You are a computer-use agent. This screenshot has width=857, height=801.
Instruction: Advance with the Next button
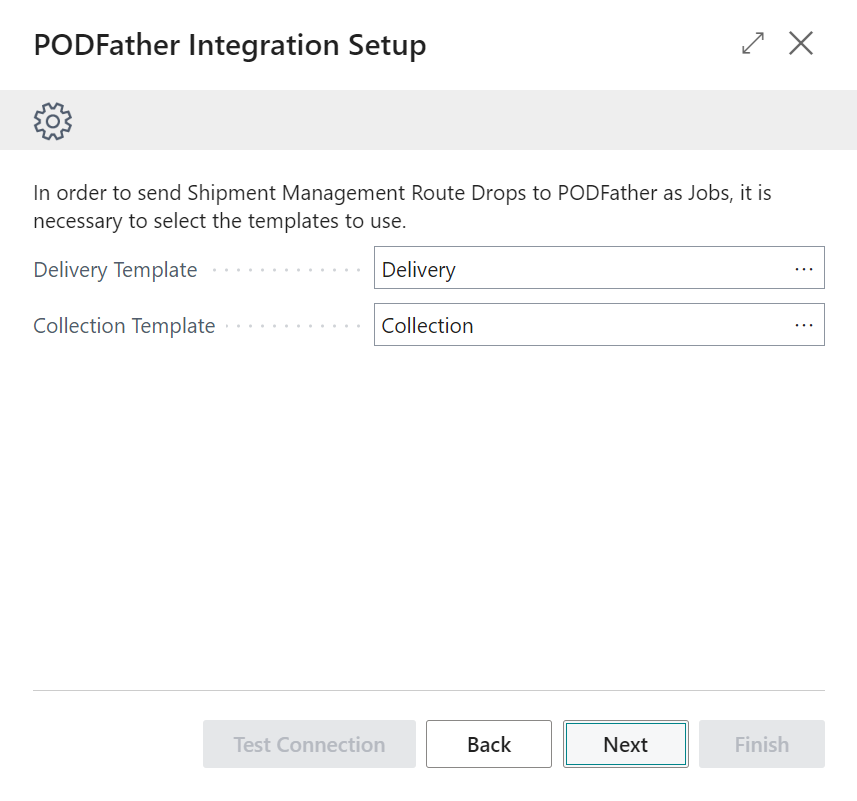(625, 744)
